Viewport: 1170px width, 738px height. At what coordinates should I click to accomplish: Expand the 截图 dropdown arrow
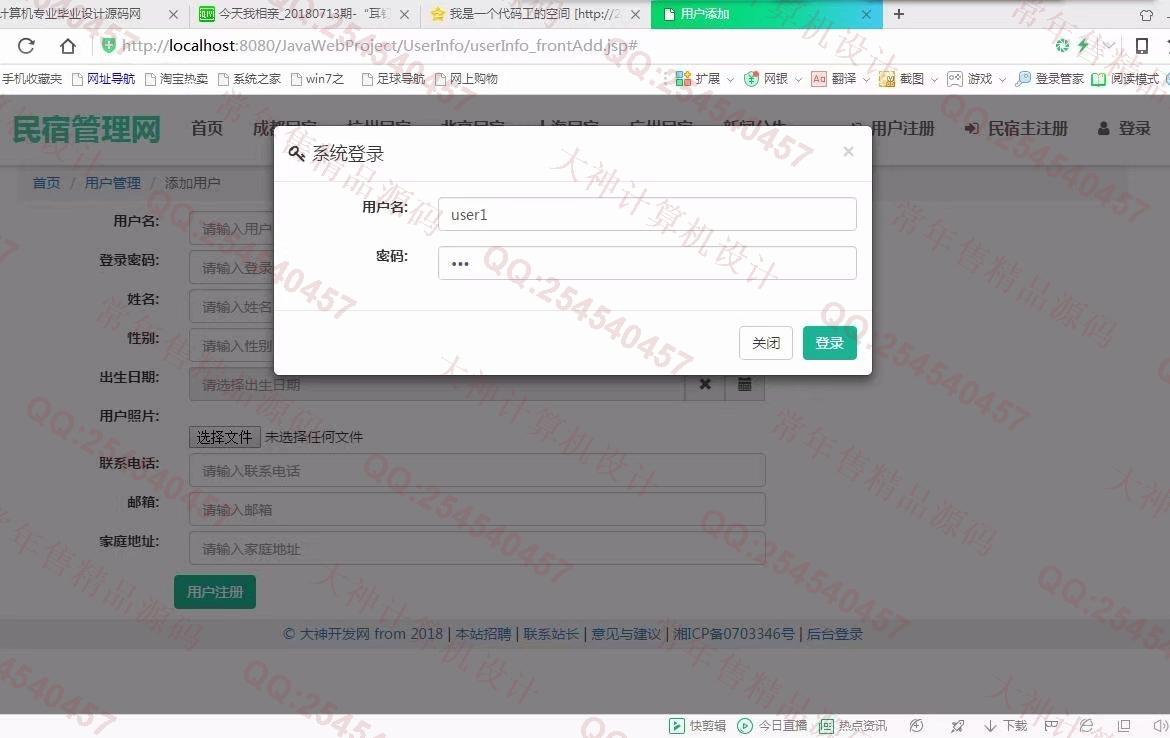(933, 79)
